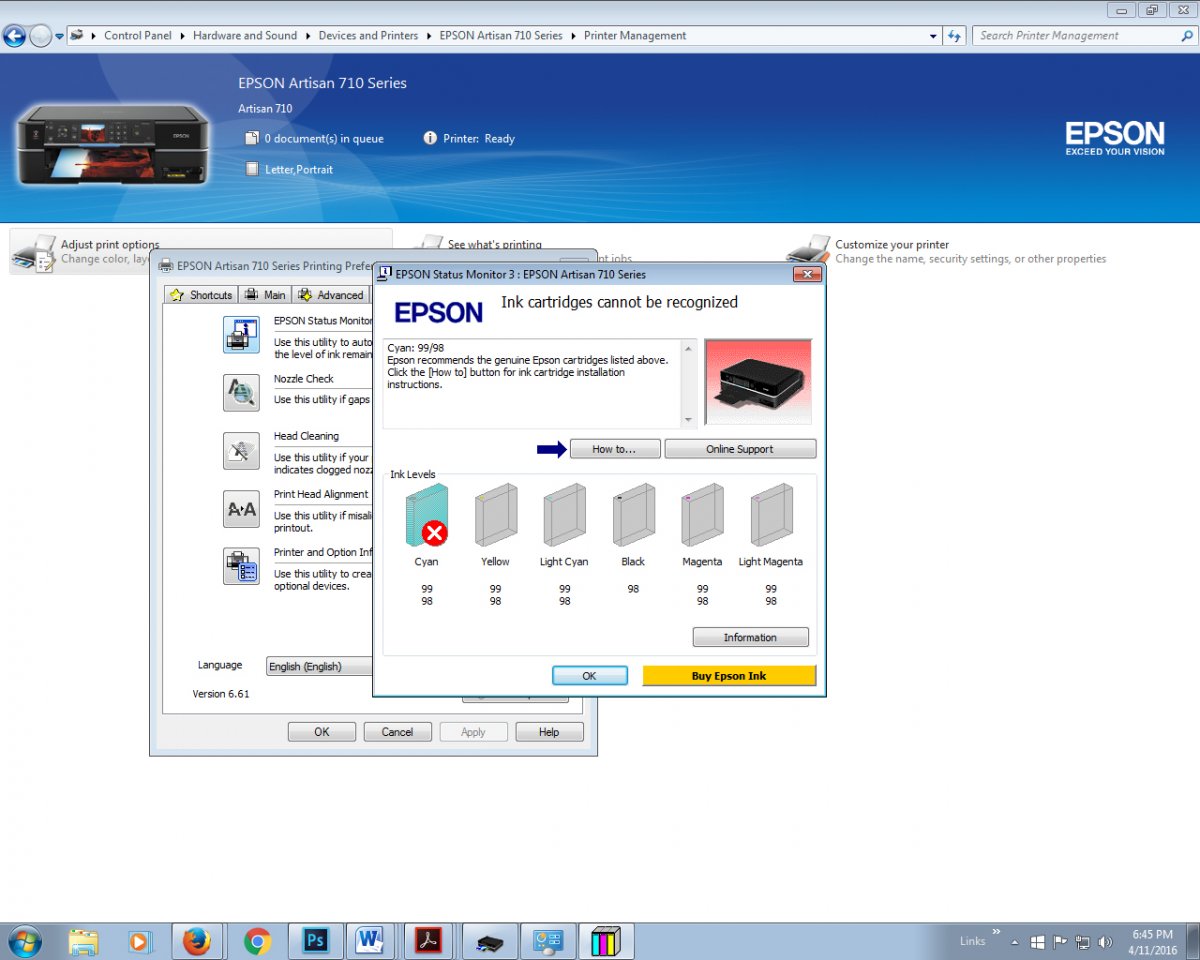Switch to the Shortcuts tab
1200x960 pixels.
click(200, 294)
